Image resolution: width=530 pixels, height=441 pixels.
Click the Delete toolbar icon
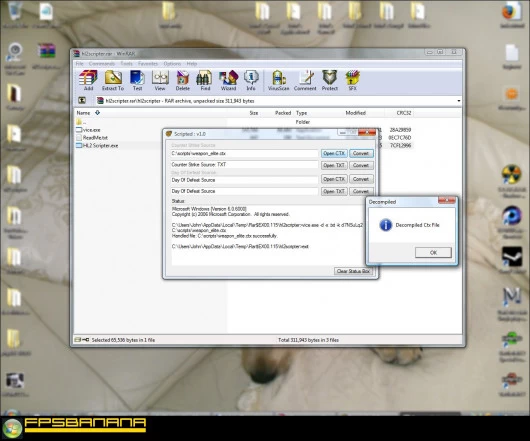[x=183, y=80]
